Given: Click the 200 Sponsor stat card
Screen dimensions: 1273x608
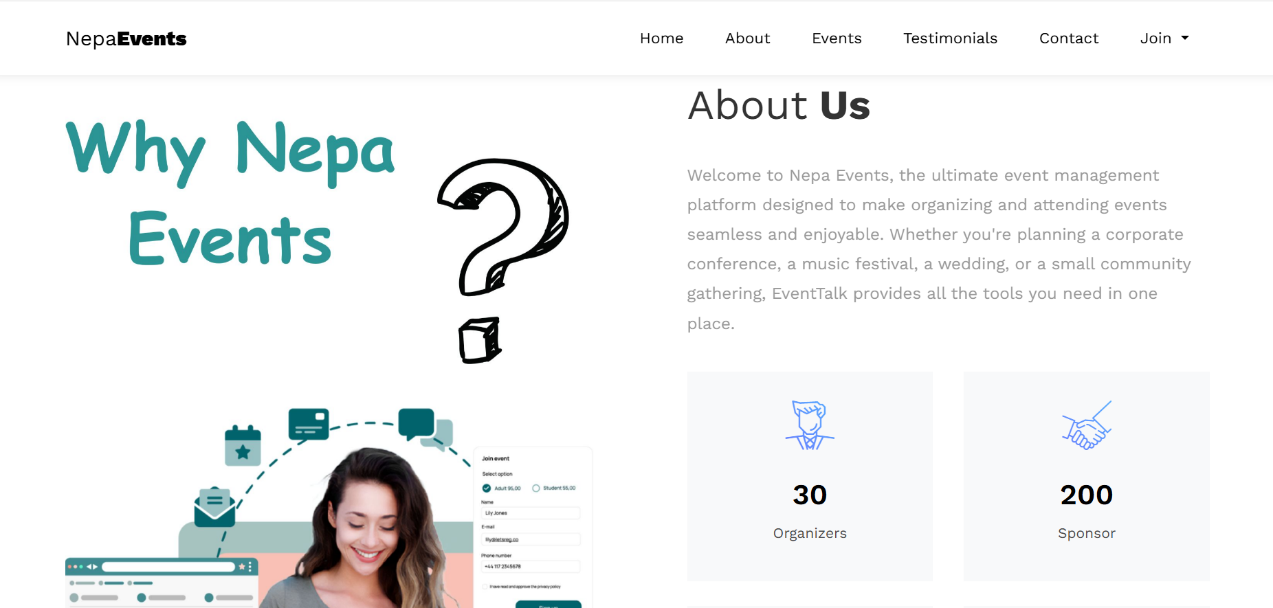Looking at the screenshot, I should (x=1086, y=476).
